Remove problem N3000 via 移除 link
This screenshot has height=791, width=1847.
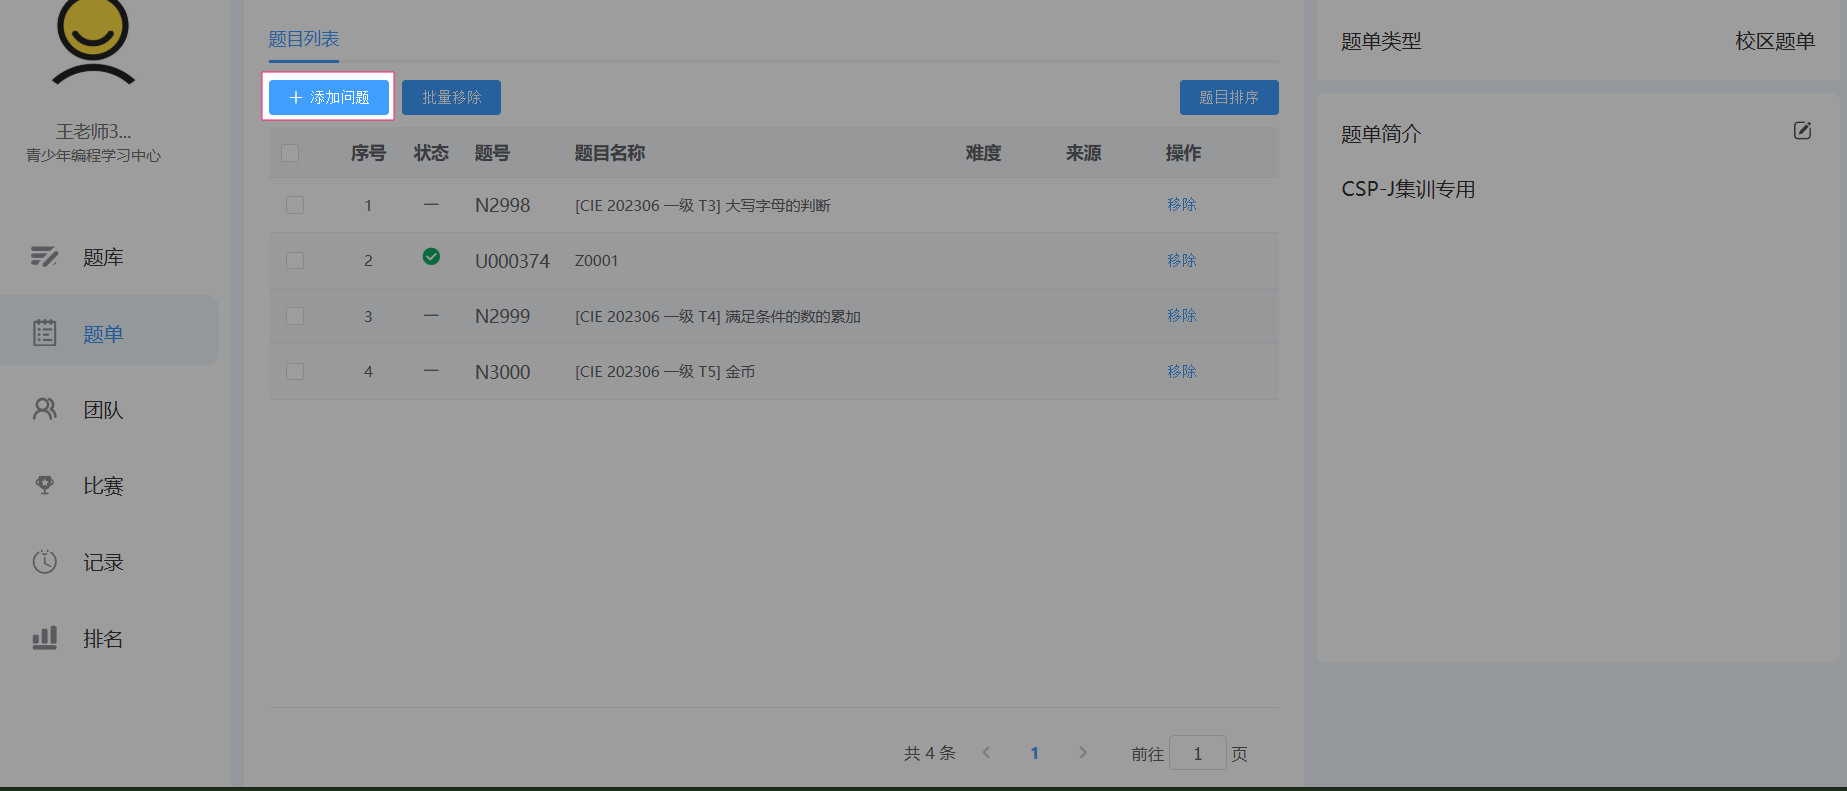click(x=1182, y=371)
